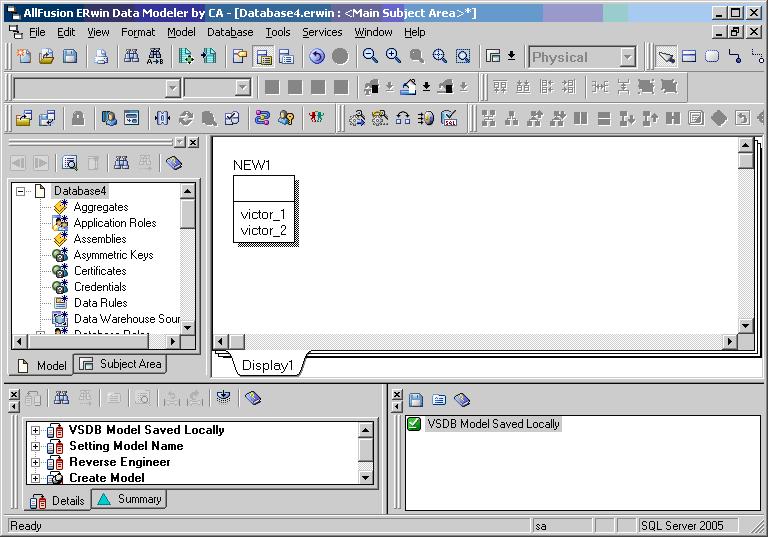Click the Zoom In magnifier icon
This screenshot has width=768, height=537.
393,56
